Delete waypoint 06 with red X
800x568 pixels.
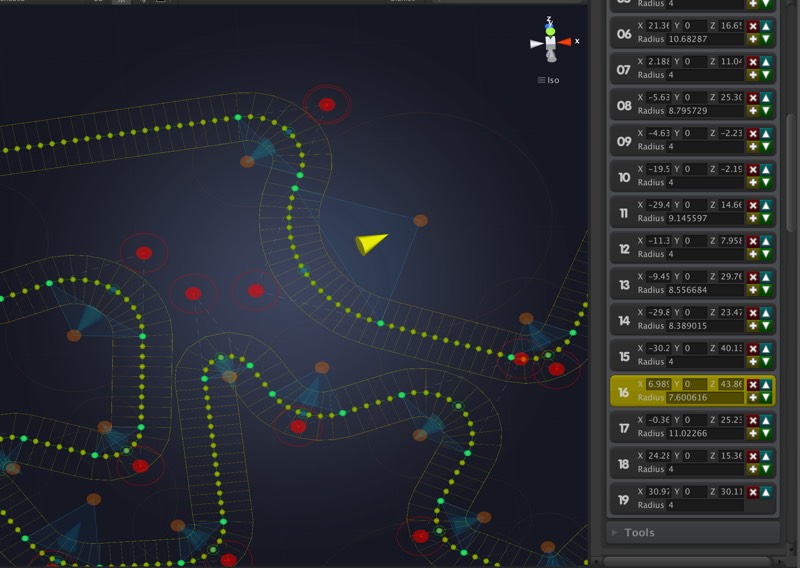point(753,27)
